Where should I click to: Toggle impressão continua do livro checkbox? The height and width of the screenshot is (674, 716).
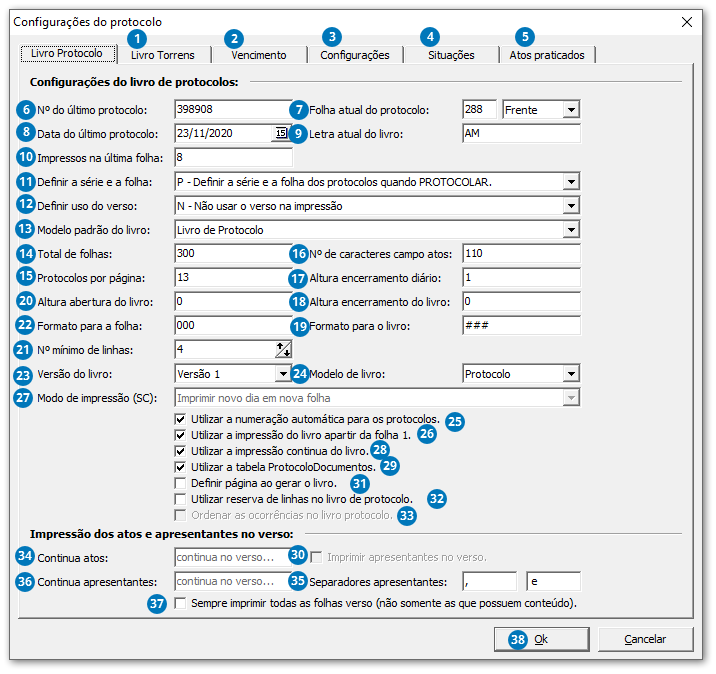coord(180,451)
